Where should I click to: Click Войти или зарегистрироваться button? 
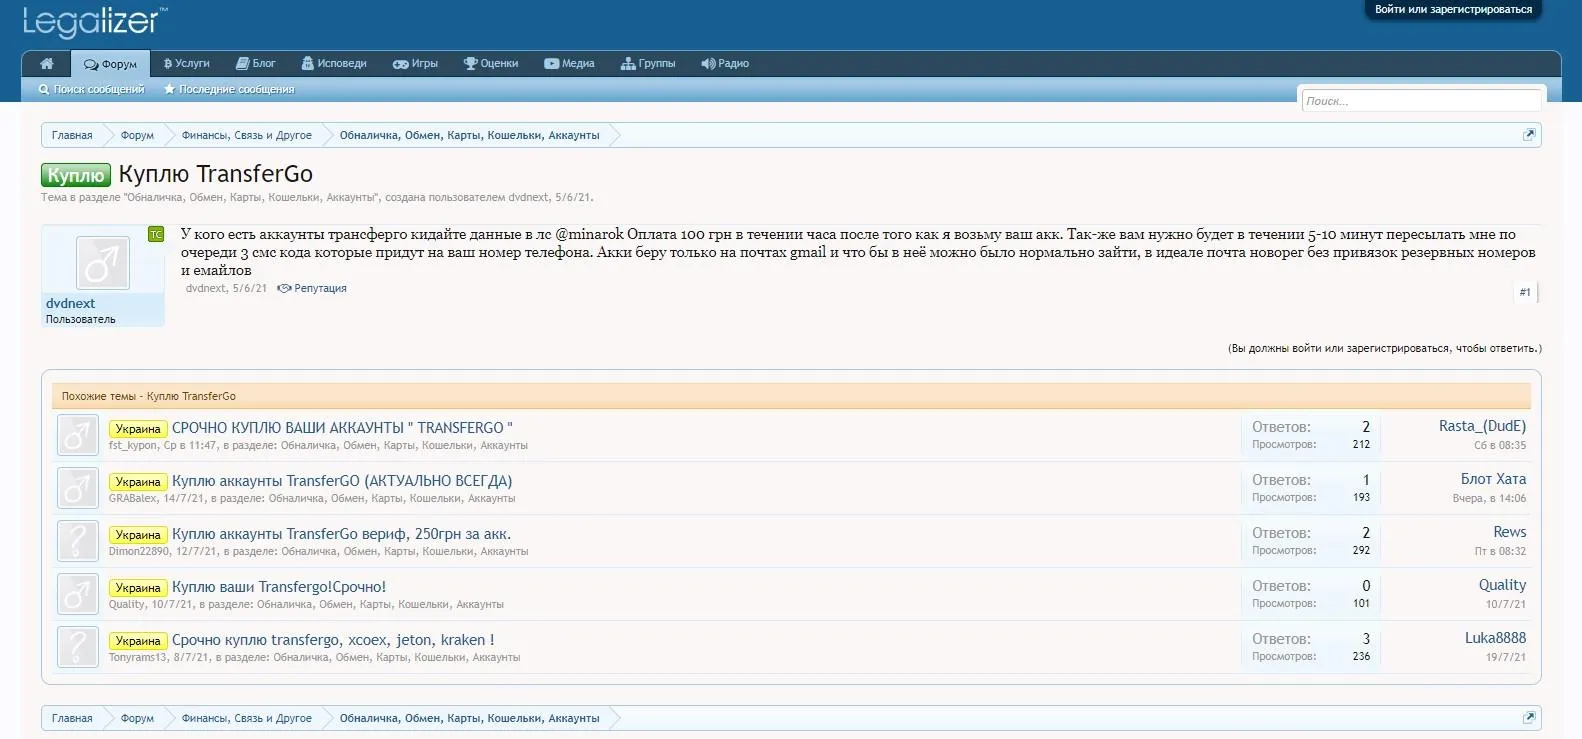pos(1453,10)
